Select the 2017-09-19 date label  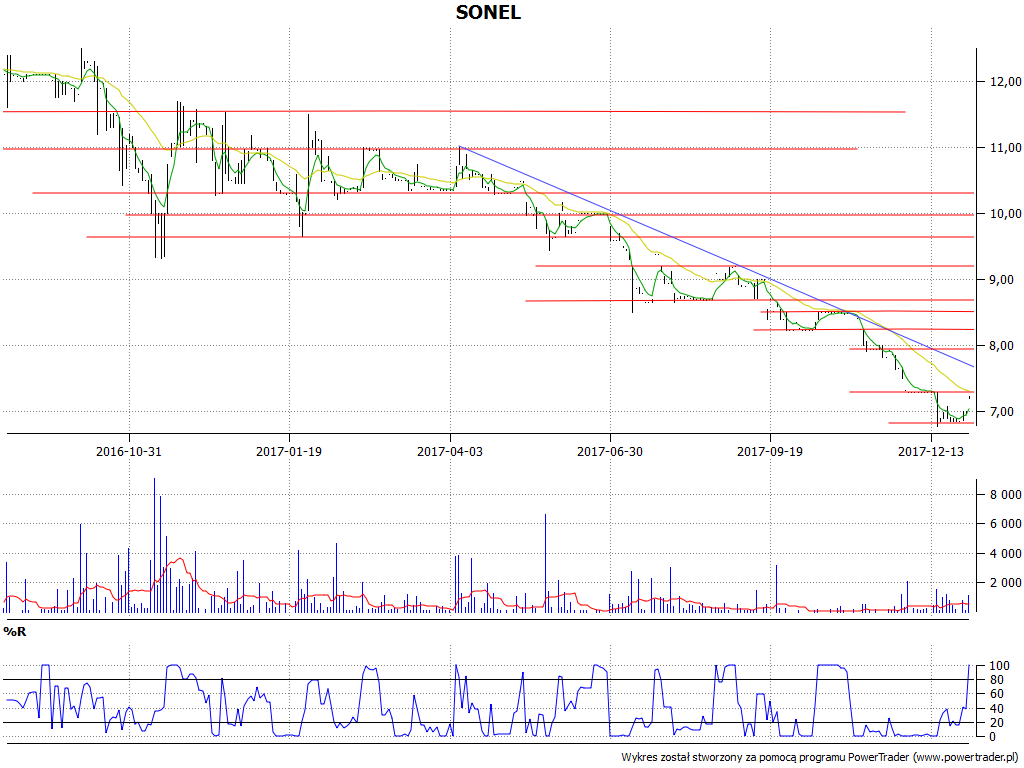(x=770, y=451)
